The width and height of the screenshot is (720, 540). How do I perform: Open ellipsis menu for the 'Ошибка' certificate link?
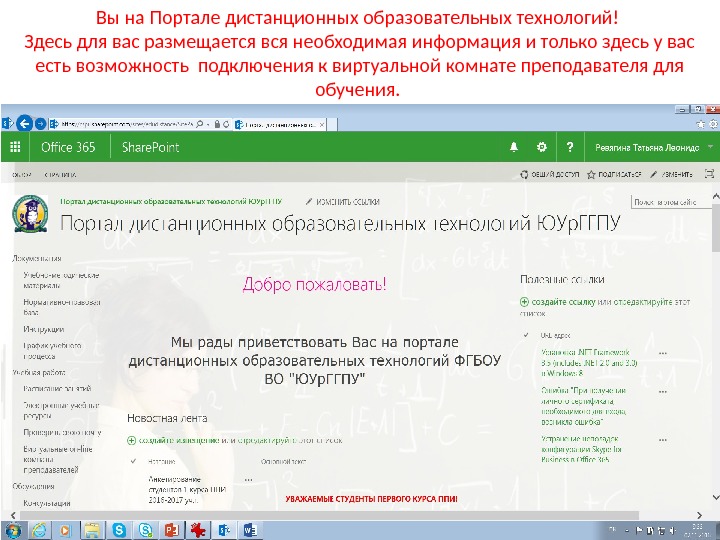point(663,392)
